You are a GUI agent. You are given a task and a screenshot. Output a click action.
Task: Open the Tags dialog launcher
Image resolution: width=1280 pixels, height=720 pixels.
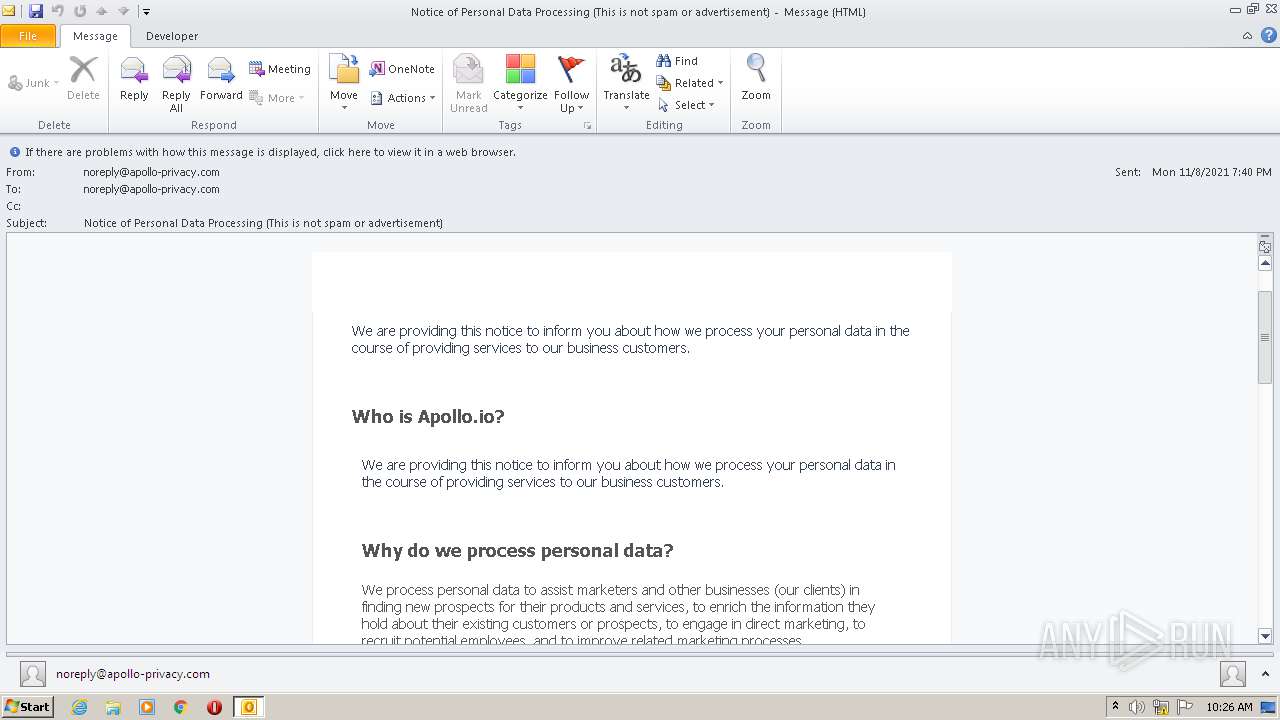point(587,126)
